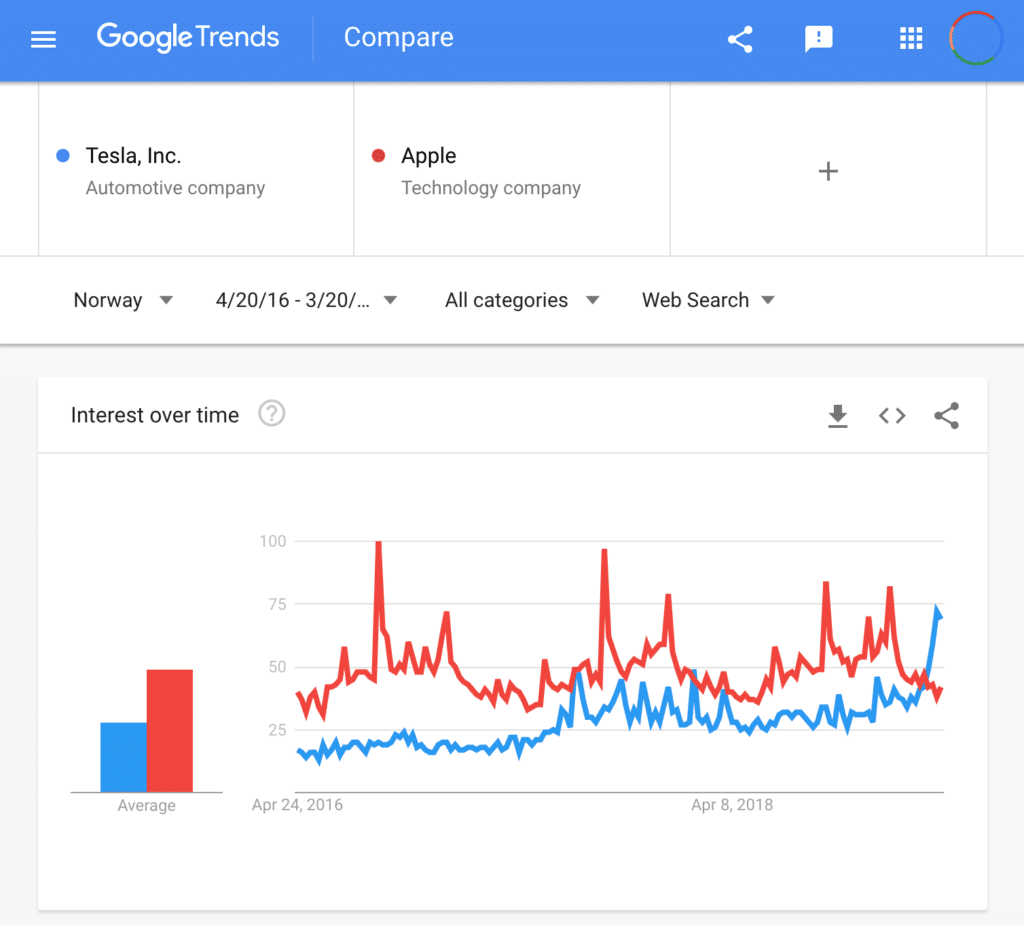Open the embed chart code icon

tap(891, 415)
